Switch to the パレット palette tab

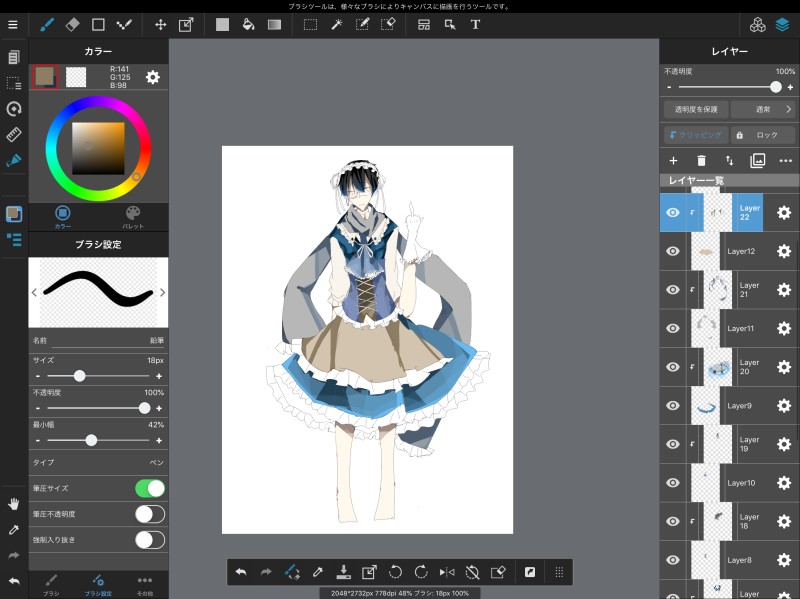tap(133, 216)
